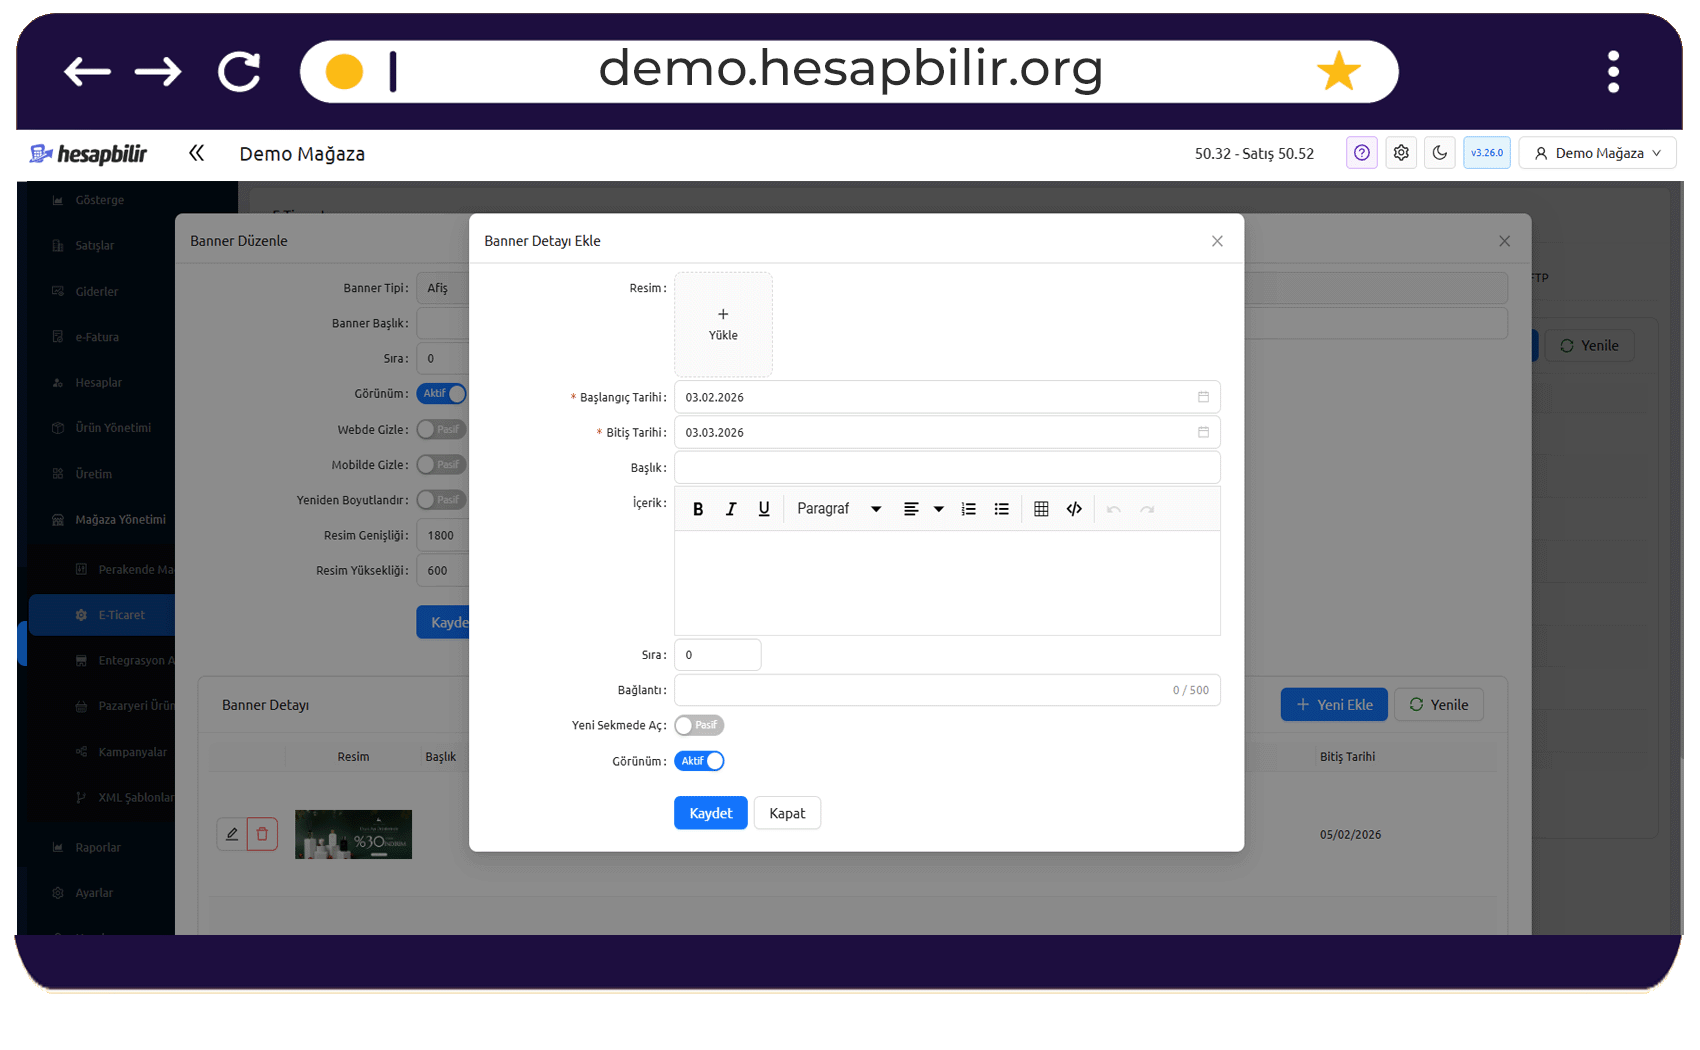Open Demo Mağaza user menu
The width and height of the screenshot is (1700, 1050).
point(1597,153)
